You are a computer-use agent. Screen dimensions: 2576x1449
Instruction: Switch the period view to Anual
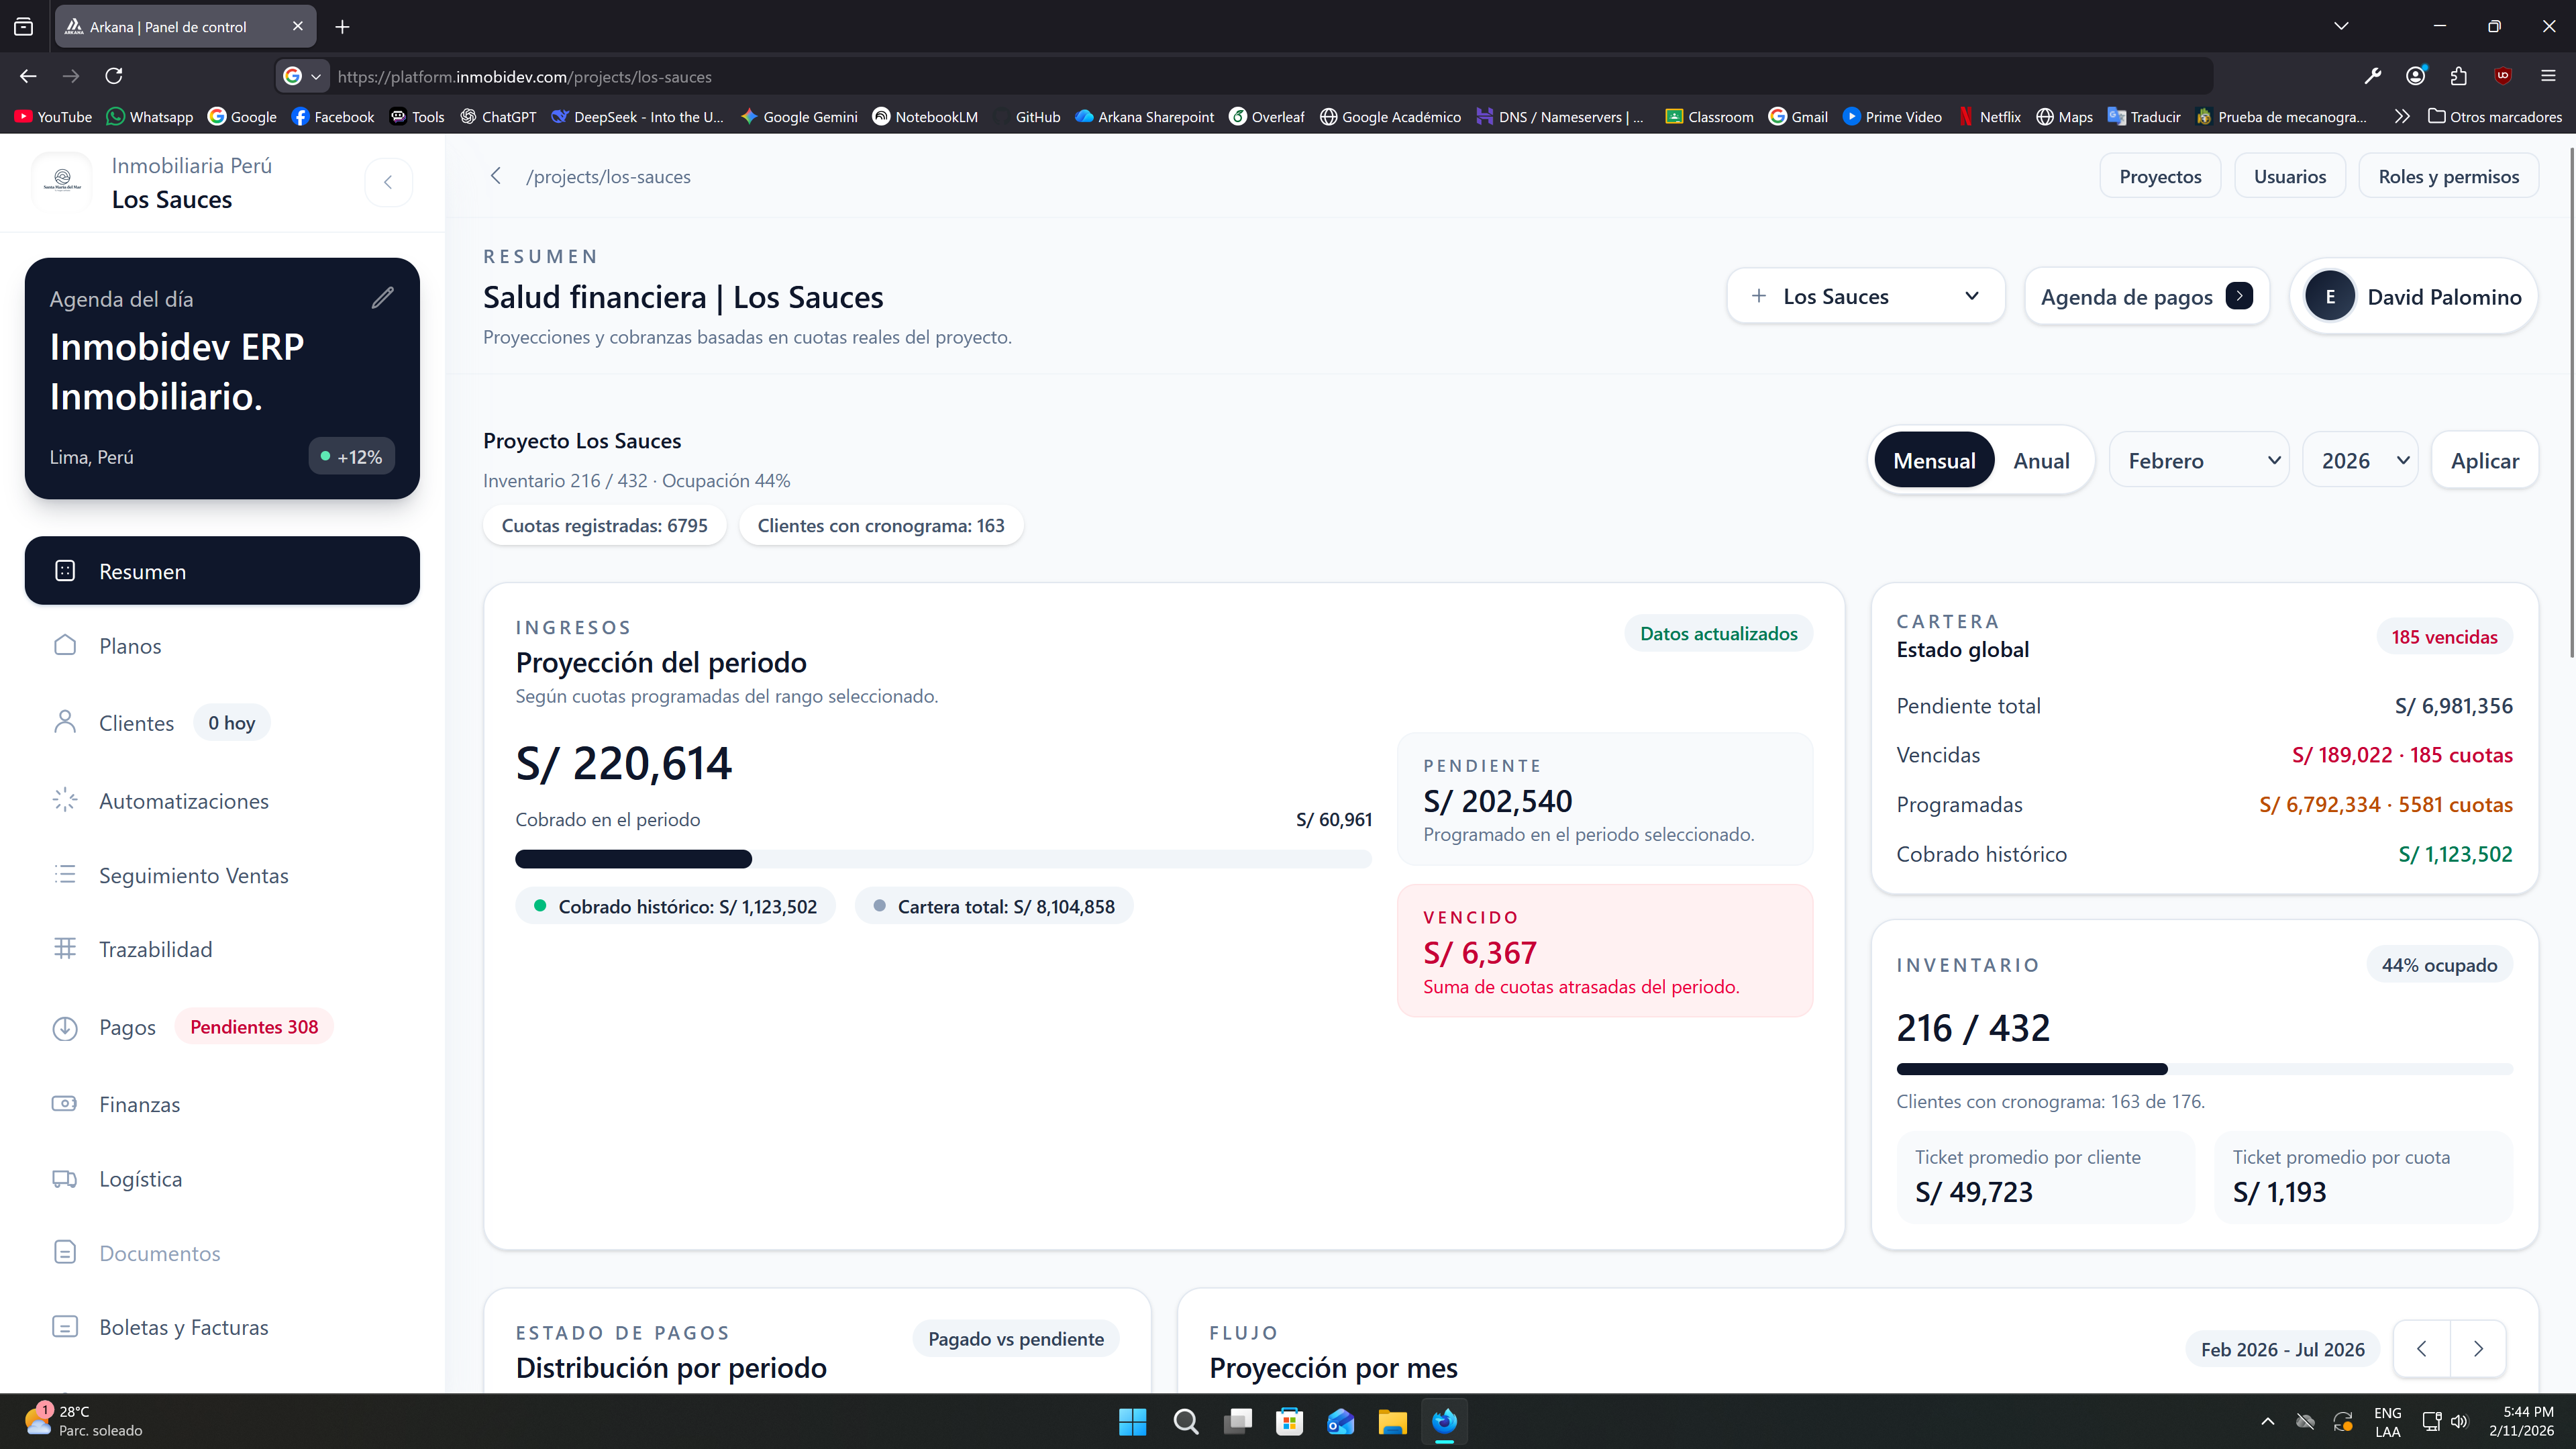tap(2041, 460)
